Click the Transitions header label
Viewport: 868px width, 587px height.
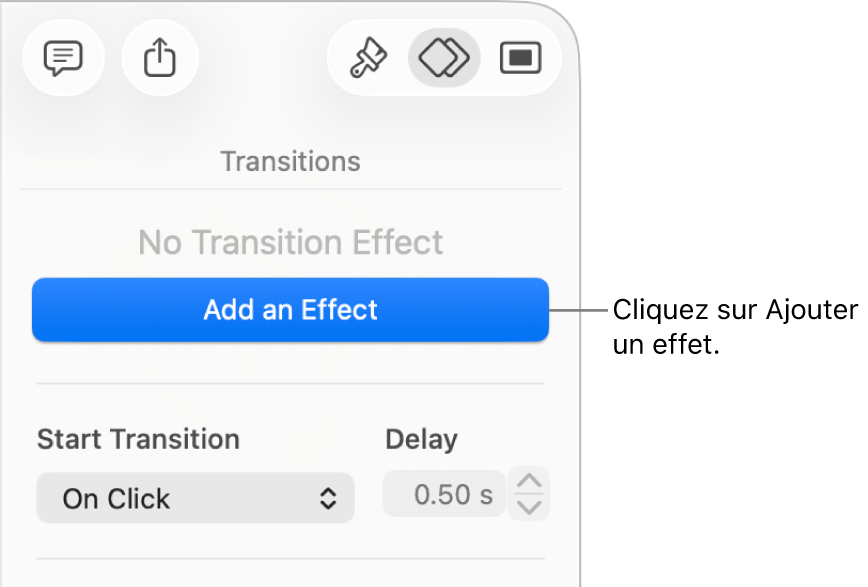coord(290,160)
